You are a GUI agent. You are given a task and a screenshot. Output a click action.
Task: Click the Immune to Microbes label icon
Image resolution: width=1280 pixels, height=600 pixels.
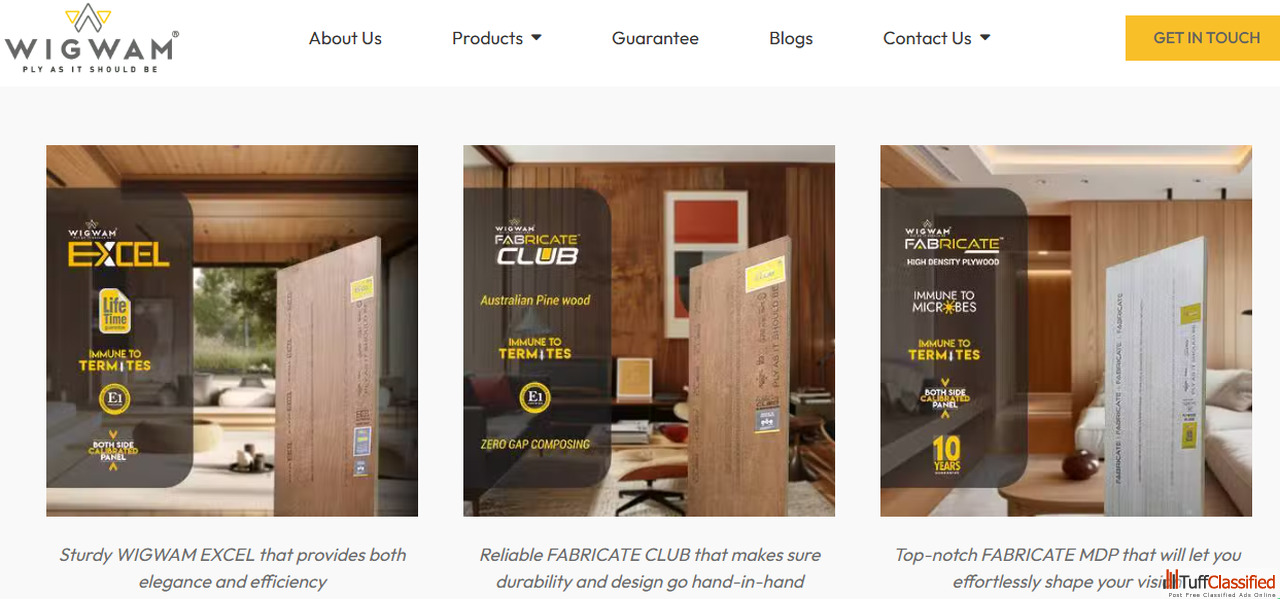tap(944, 301)
